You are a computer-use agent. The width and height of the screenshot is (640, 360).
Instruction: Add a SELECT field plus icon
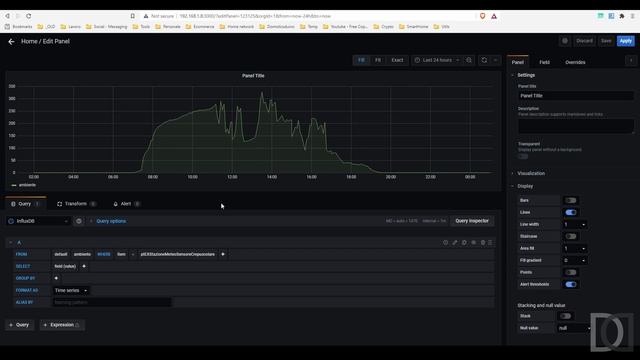[84, 266]
